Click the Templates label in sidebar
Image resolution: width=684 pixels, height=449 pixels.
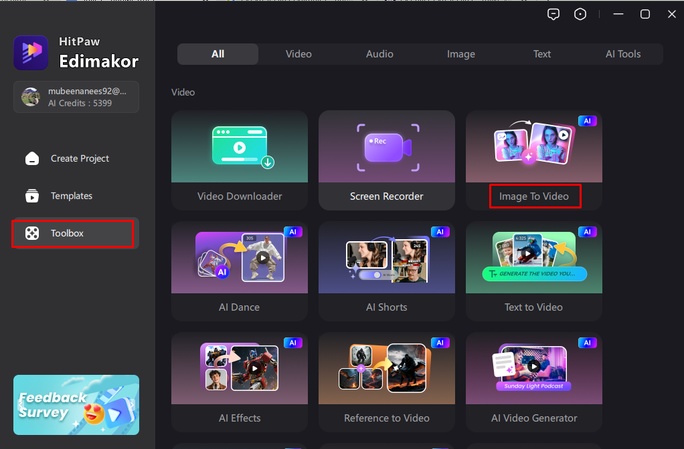click(x=72, y=196)
